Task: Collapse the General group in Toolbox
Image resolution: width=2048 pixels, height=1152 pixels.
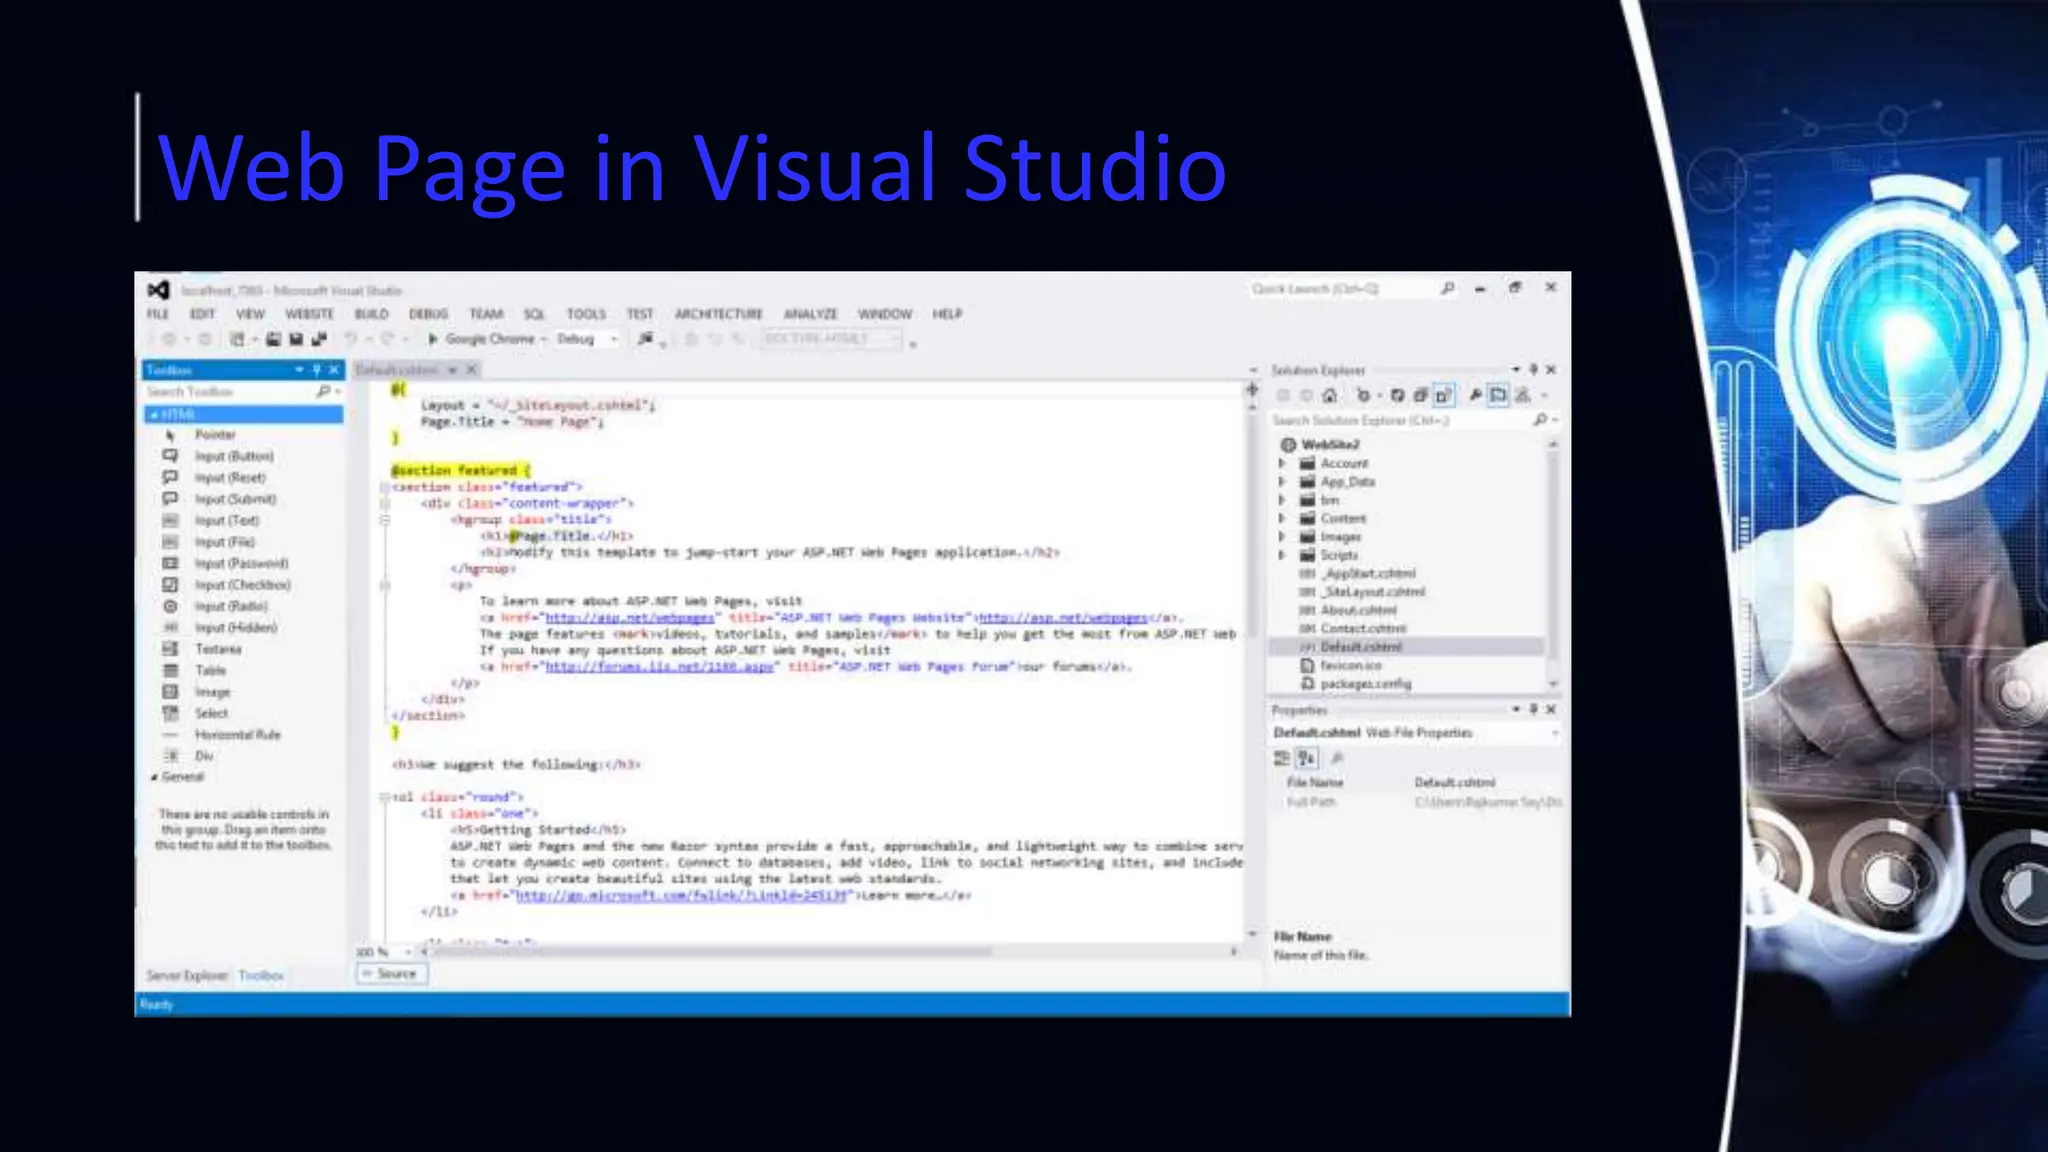Action: pyautogui.click(x=154, y=777)
